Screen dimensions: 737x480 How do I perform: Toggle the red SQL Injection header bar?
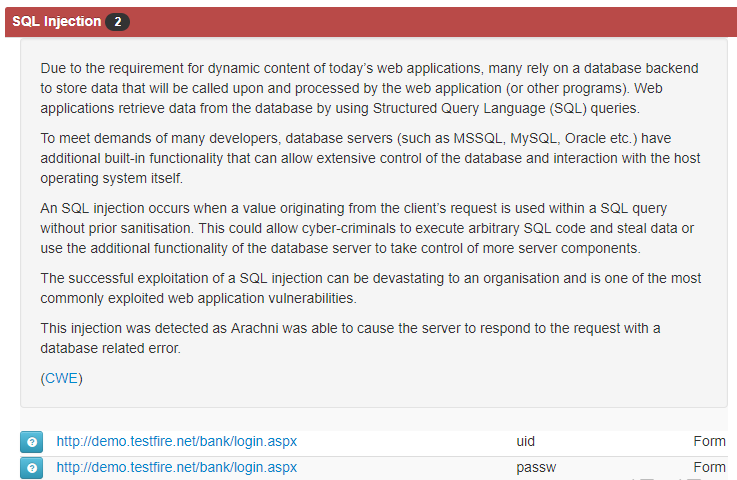(371, 22)
